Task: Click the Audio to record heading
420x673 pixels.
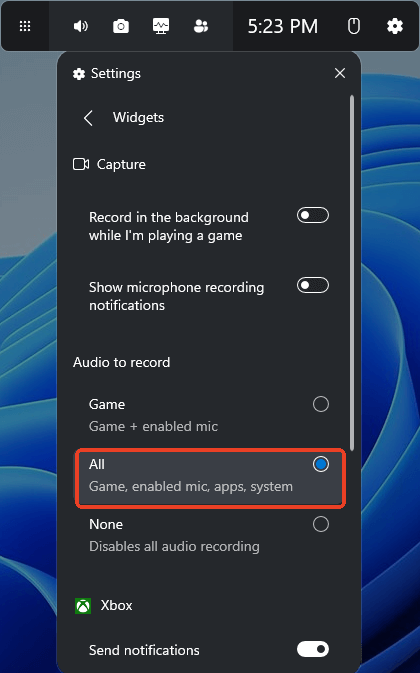Action: click(x=121, y=363)
